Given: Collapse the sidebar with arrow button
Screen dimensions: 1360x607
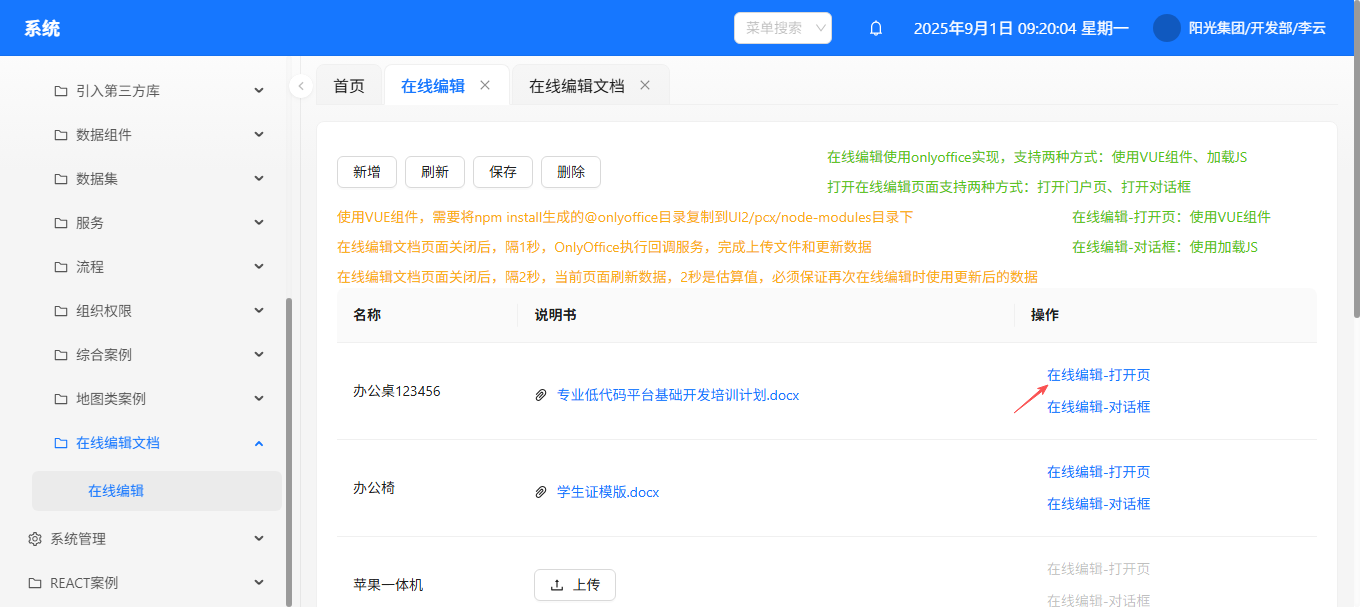Looking at the screenshot, I should [x=301, y=86].
